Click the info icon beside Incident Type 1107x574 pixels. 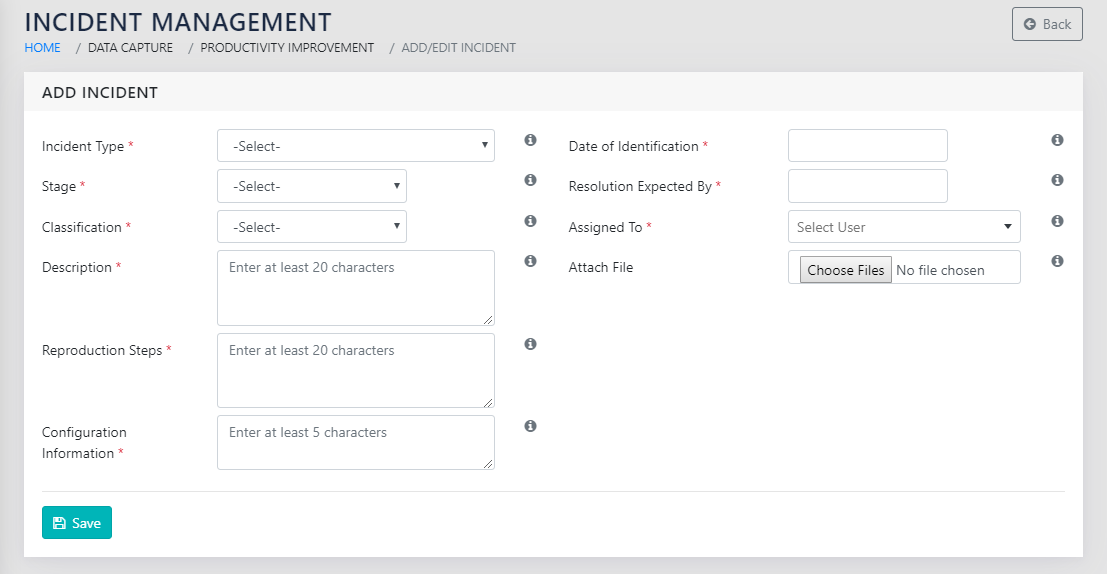point(530,140)
